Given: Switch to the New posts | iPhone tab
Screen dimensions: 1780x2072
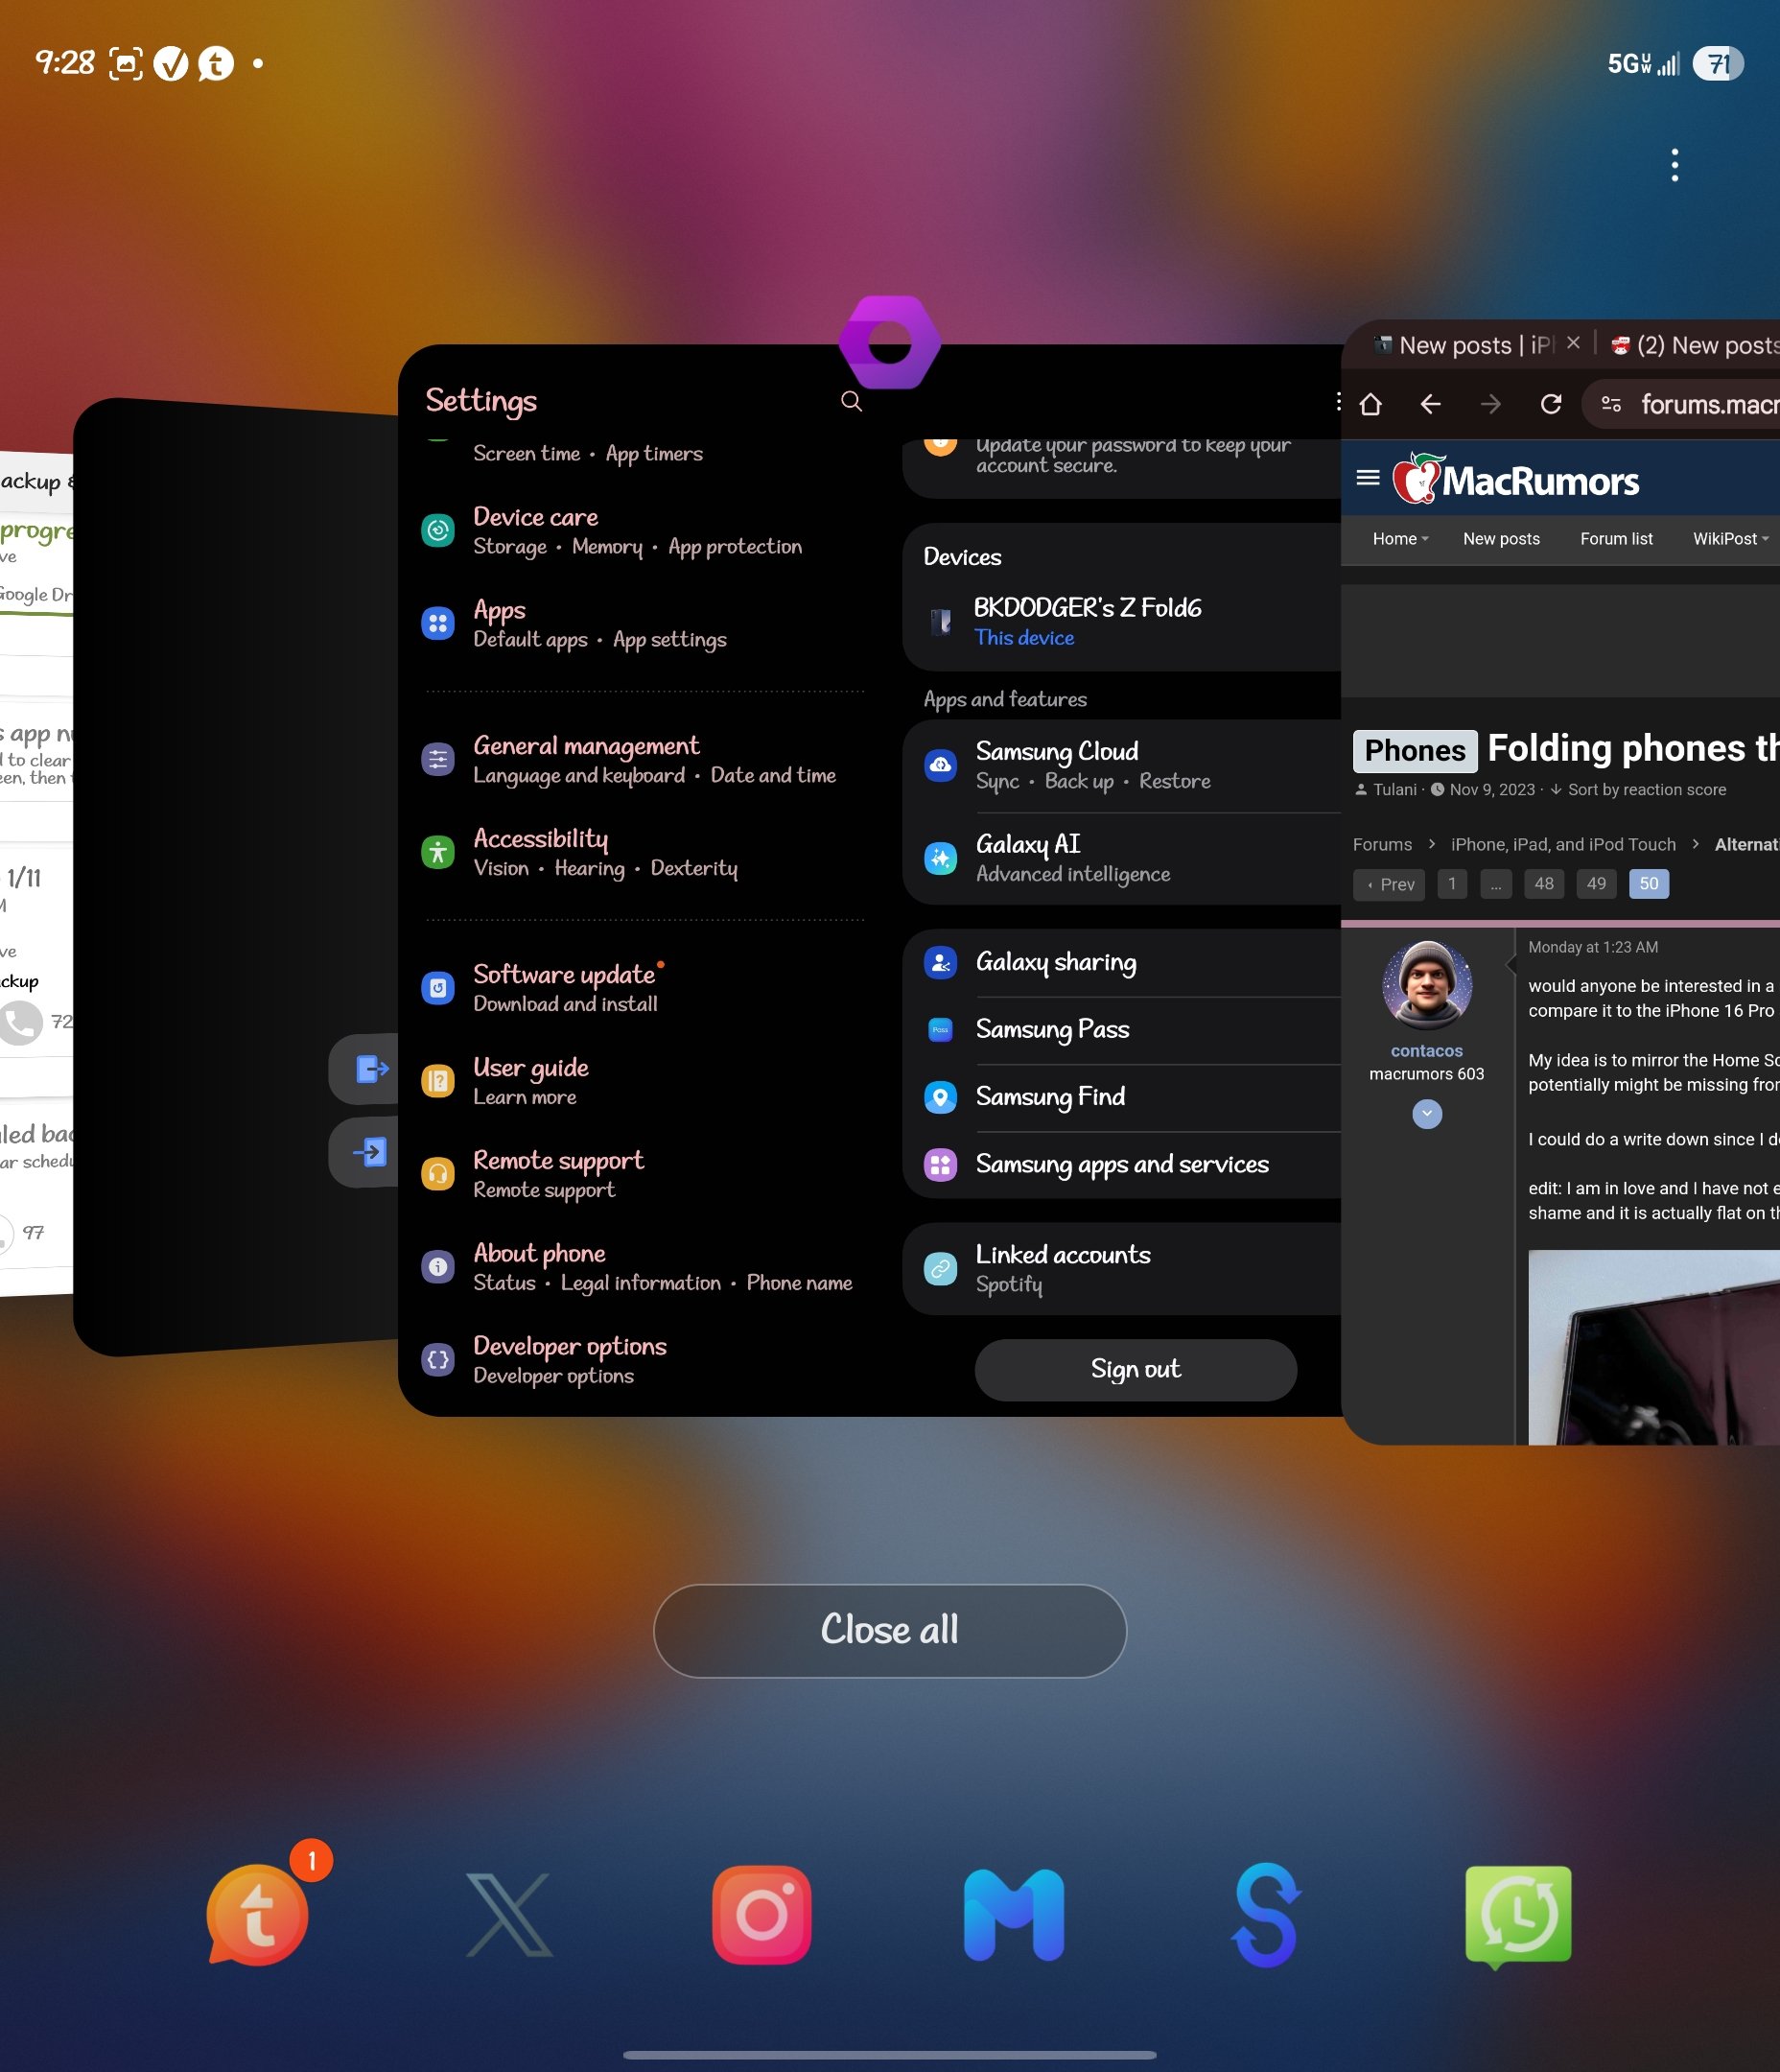Looking at the screenshot, I should coord(1465,345).
